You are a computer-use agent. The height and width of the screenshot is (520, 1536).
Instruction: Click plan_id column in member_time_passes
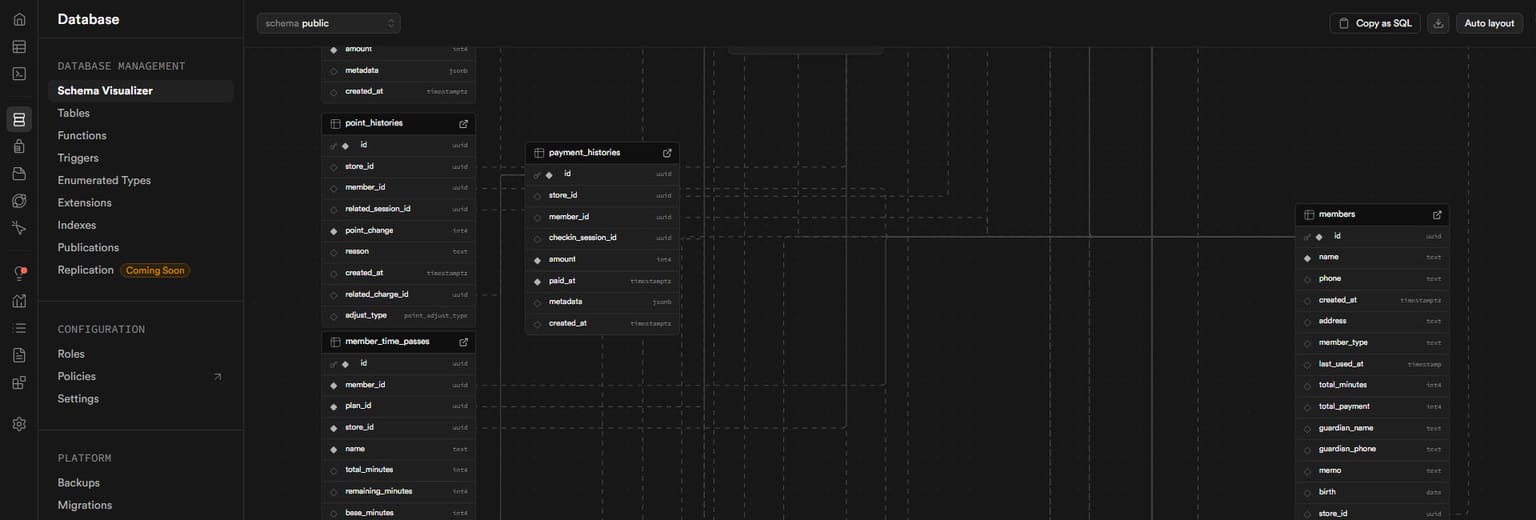tap(398, 406)
